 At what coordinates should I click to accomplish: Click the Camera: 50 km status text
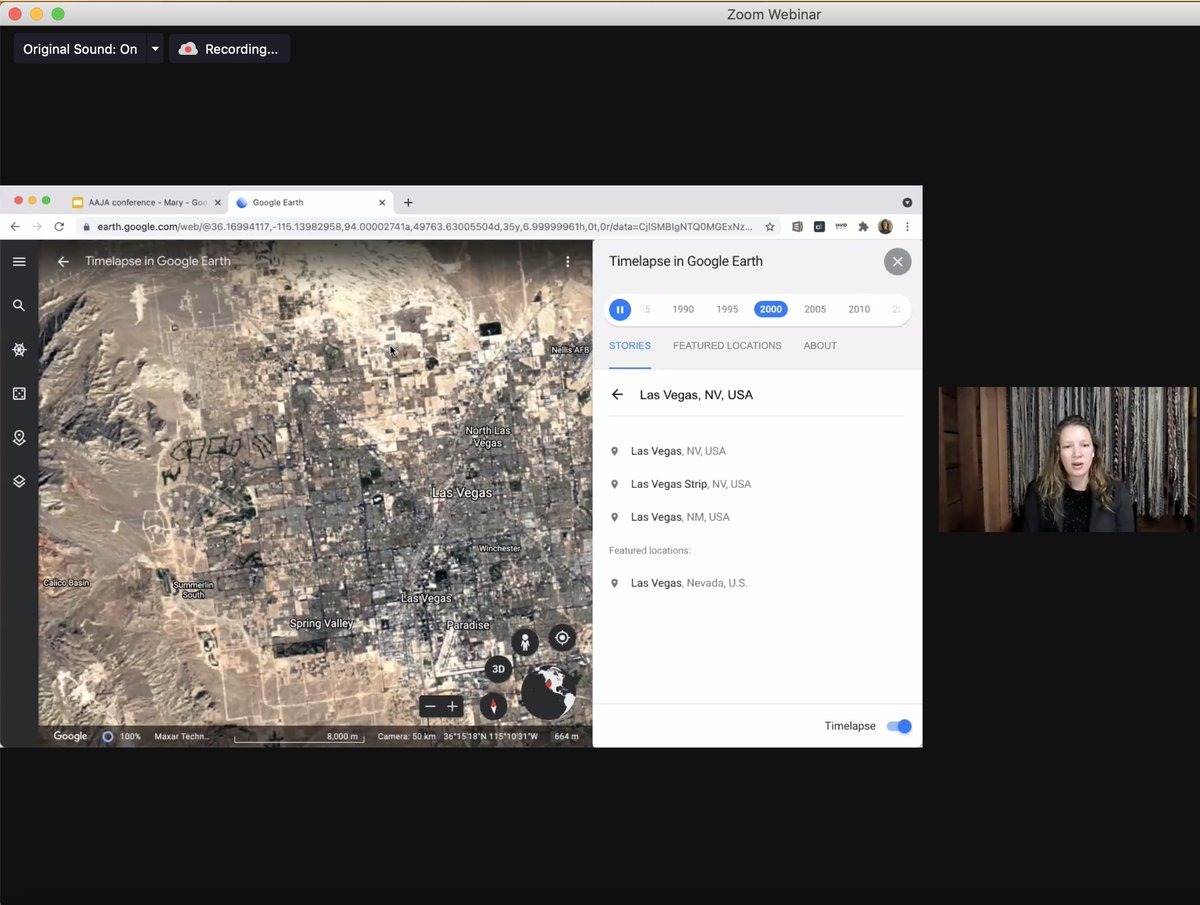point(406,737)
